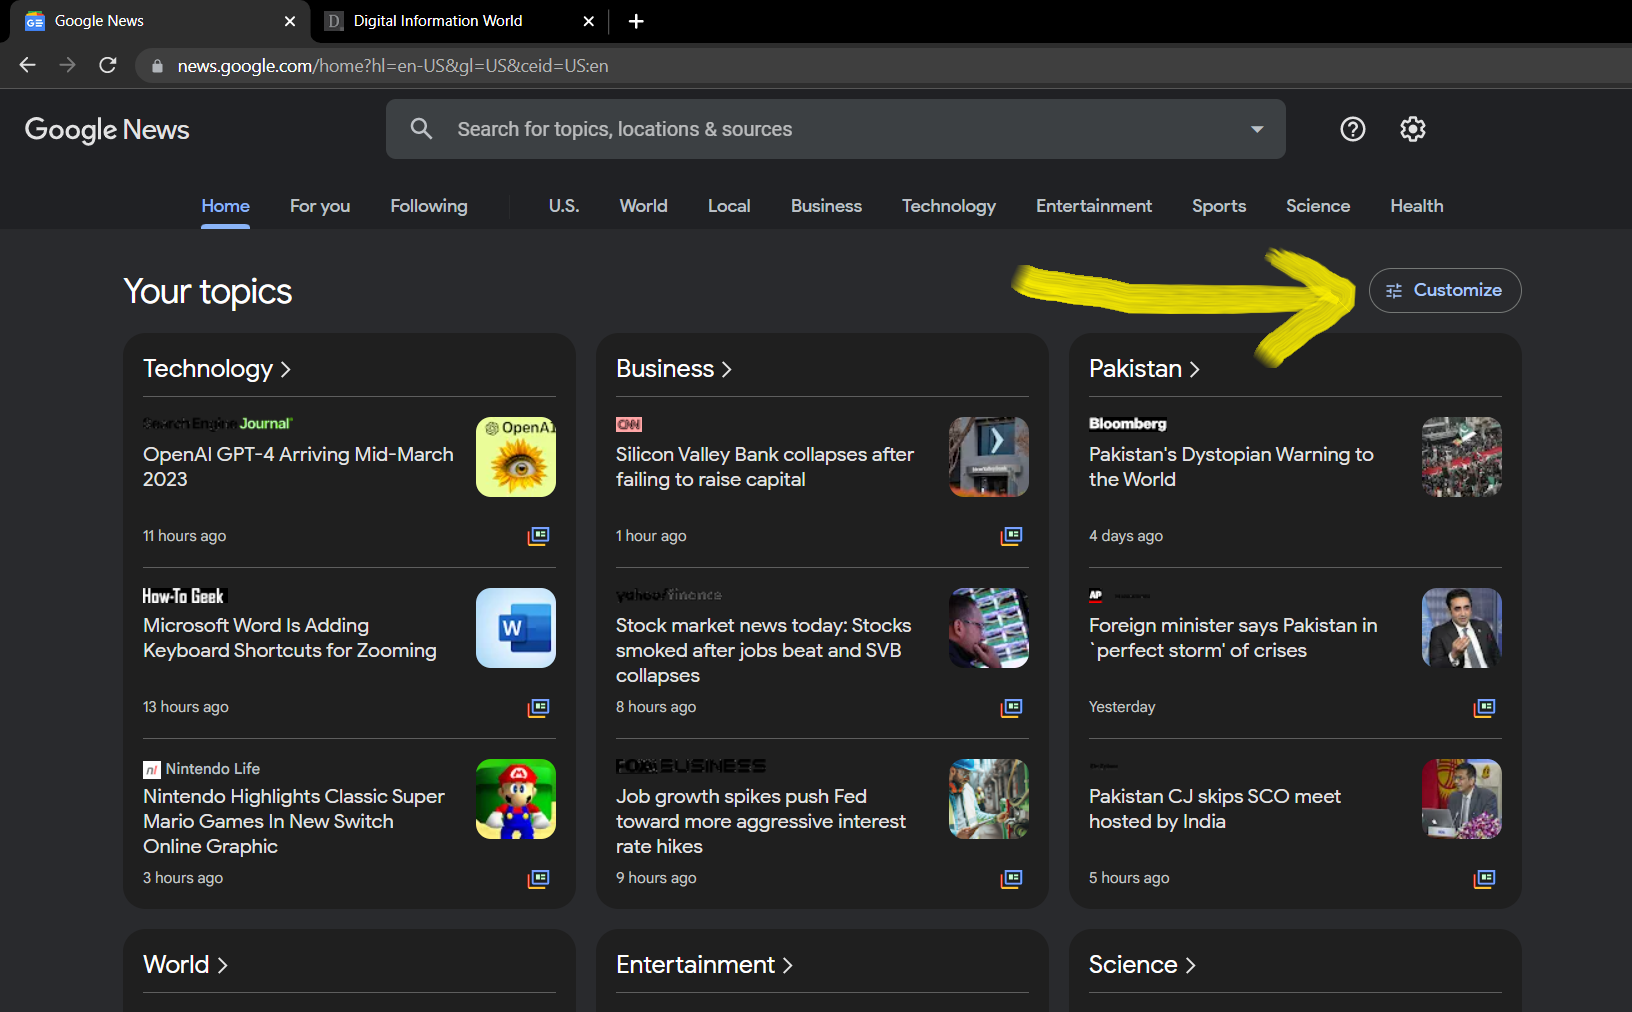Open Stock market news today article
Viewport: 1632px width, 1012px height.
(764, 650)
